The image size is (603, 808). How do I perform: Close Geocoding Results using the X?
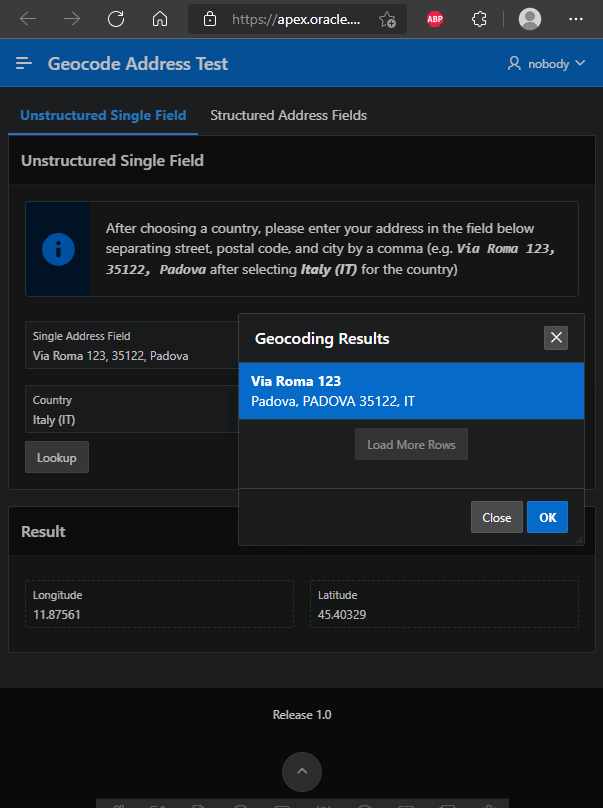click(x=556, y=337)
